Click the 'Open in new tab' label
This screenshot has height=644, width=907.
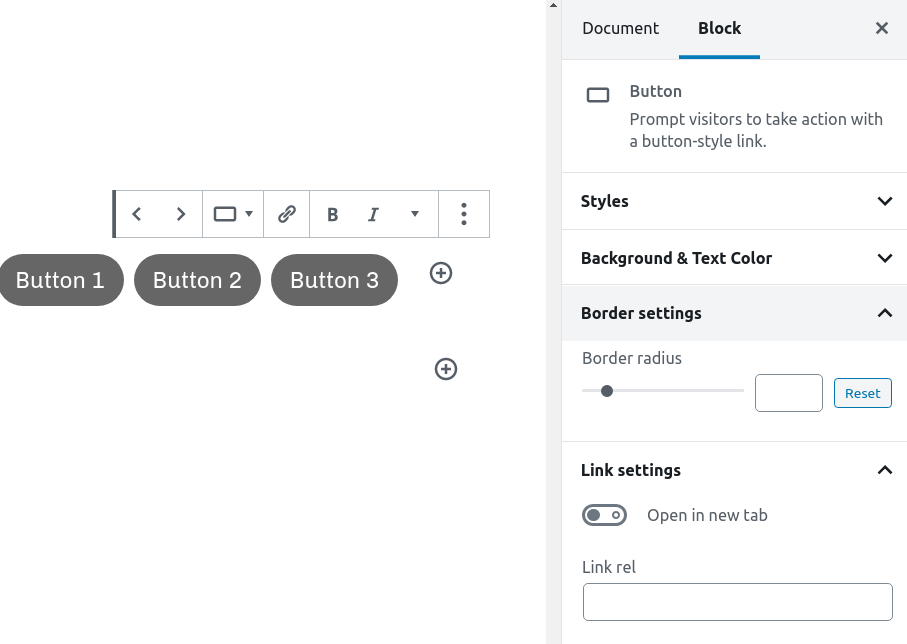(707, 515)
